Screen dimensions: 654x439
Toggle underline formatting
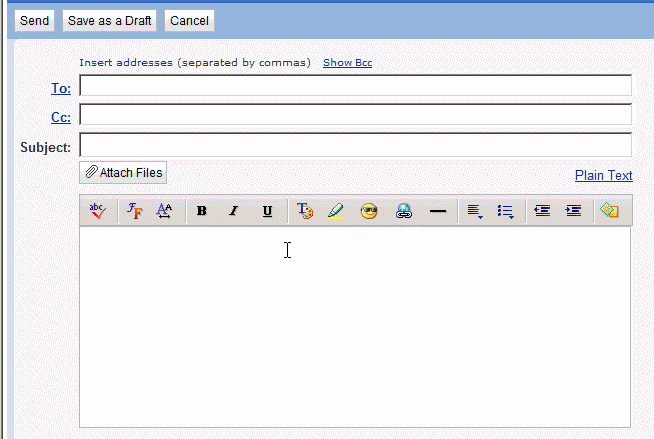click(x=267, y=211)
